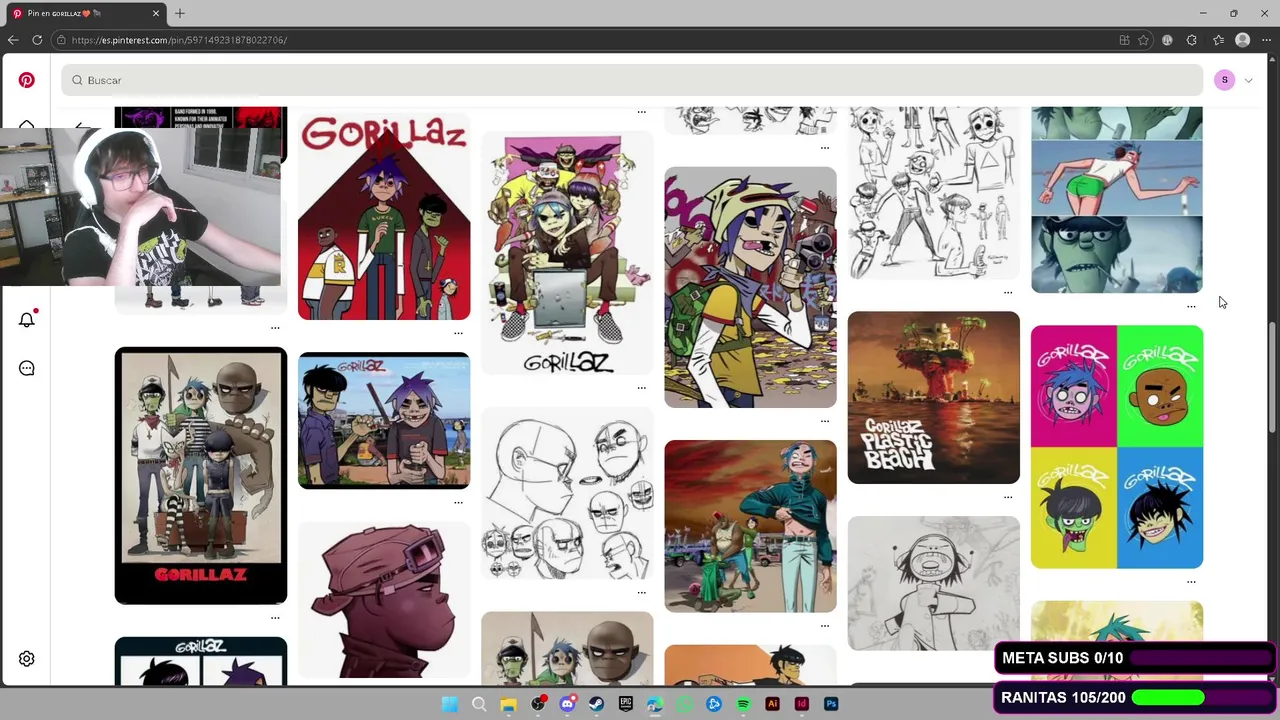Image resolution: width=1280 pixels, height=720 pixels.
Task: Open the head sketch studies pin
Action: [567, 492]
